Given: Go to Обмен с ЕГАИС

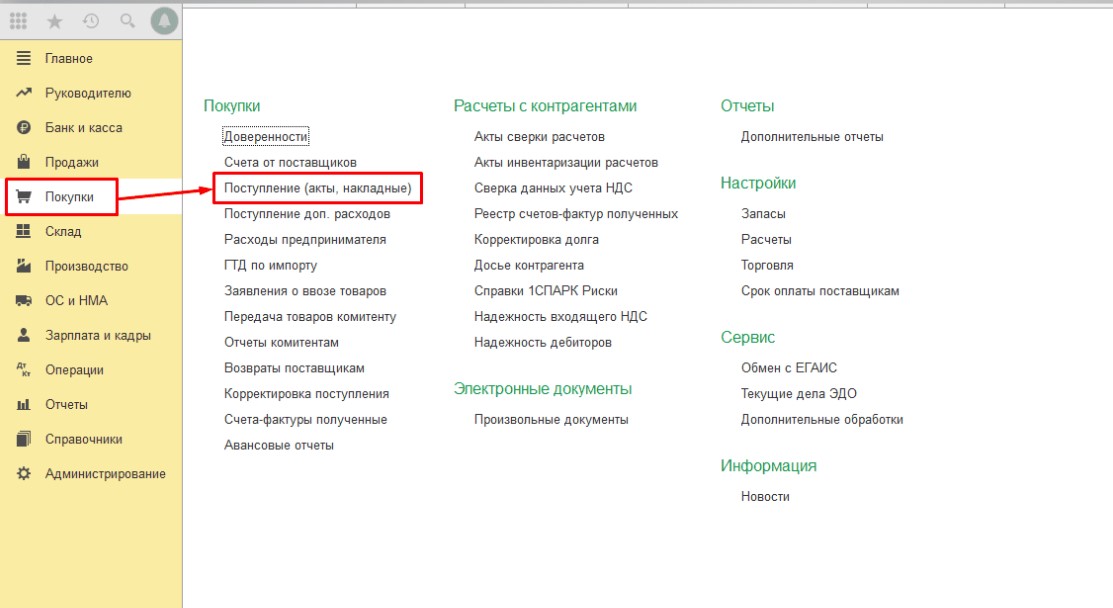Looking at the screenshot, I should point(789,368).
